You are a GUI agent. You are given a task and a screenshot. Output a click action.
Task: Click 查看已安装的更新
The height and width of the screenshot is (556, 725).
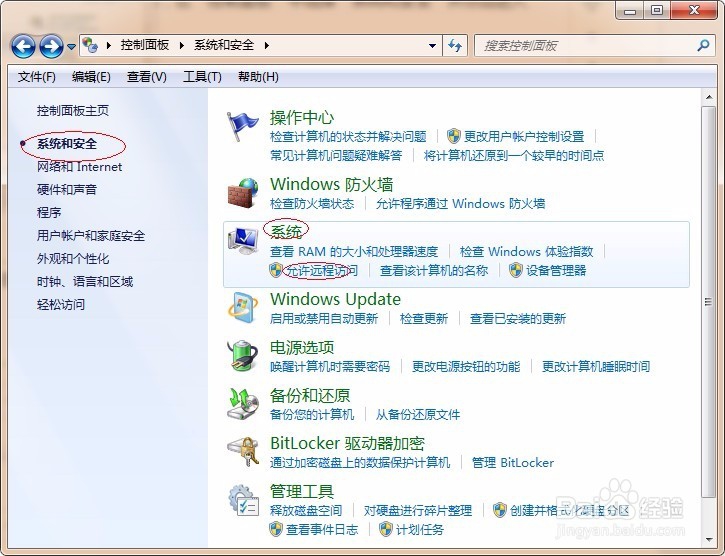(517, 319)
